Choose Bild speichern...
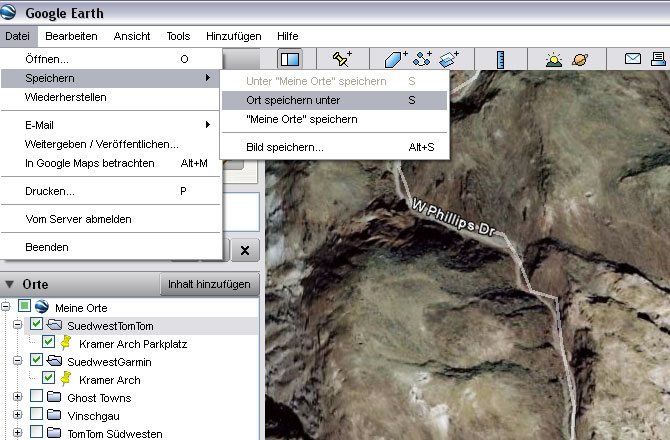Screen dimensions: 670x440 tap(335, 147)
